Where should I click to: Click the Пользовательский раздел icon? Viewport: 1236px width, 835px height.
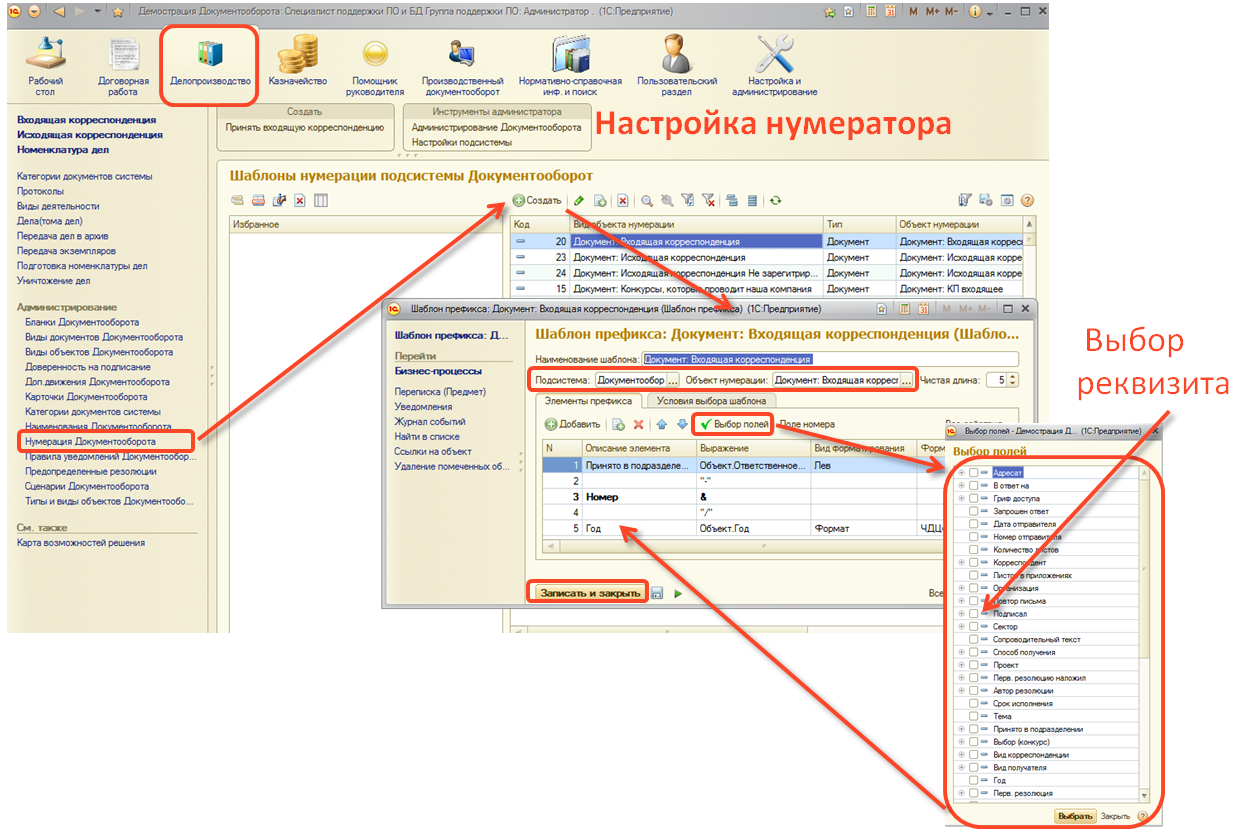pyautogui.click(x=677, y=63)
